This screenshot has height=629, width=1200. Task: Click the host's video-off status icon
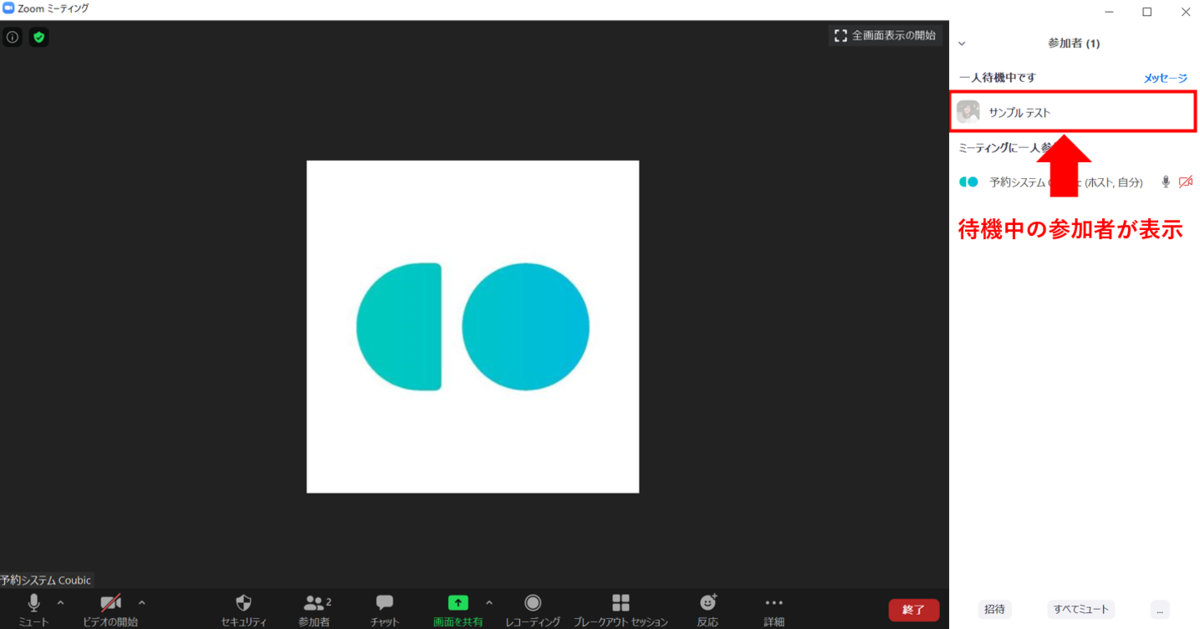point(1186,182)
